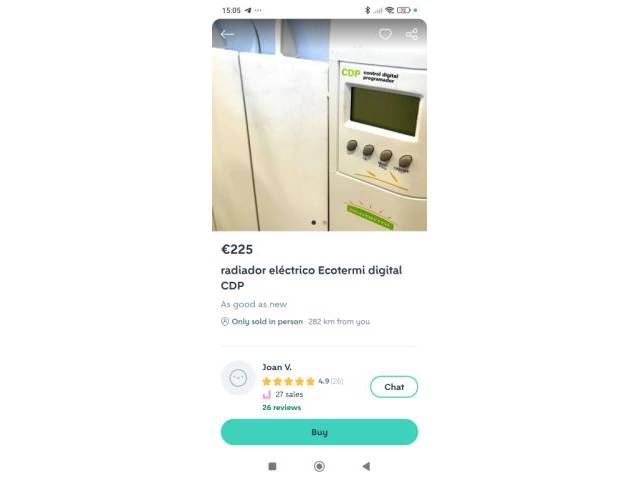Viewport: 640px width, 480px height.
Task: Tap the Android back triangle button
Action: (366, 466)
